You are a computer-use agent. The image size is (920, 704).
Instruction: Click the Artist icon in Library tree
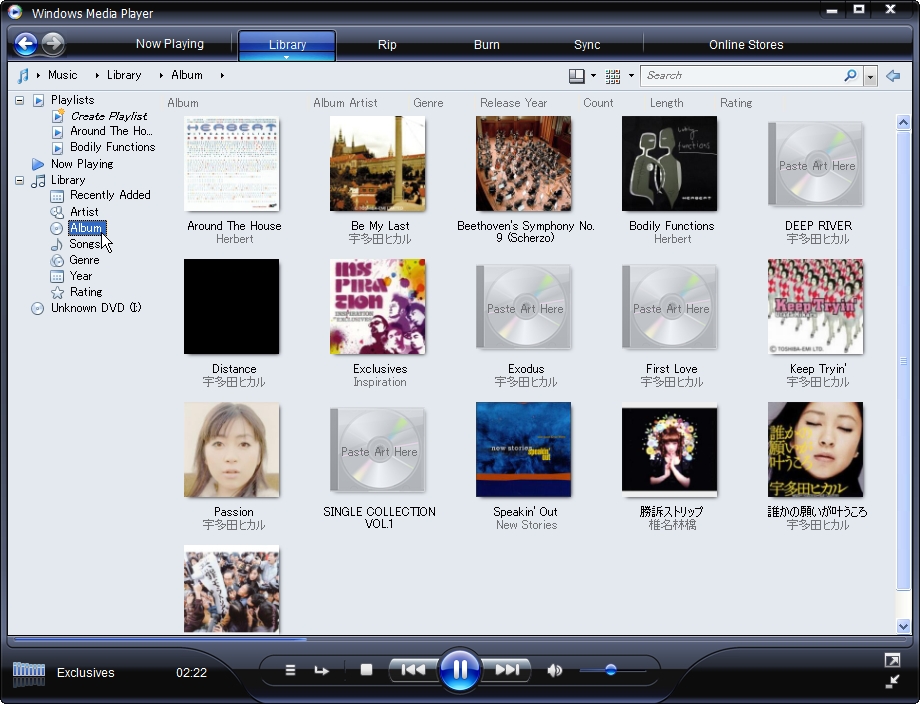pos(57,212)
